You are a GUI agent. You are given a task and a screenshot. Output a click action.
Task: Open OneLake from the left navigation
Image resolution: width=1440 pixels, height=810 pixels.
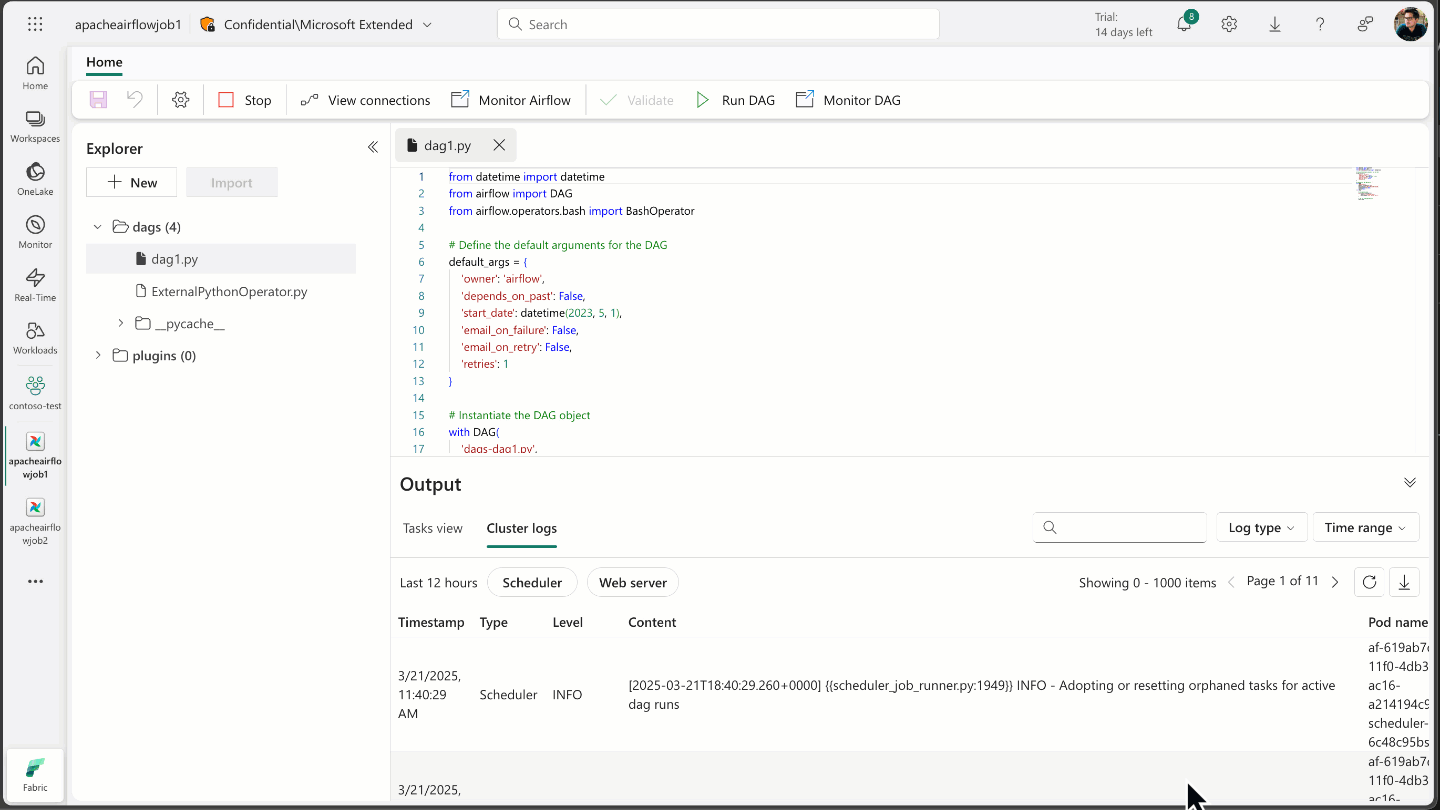tap(35, 179)
